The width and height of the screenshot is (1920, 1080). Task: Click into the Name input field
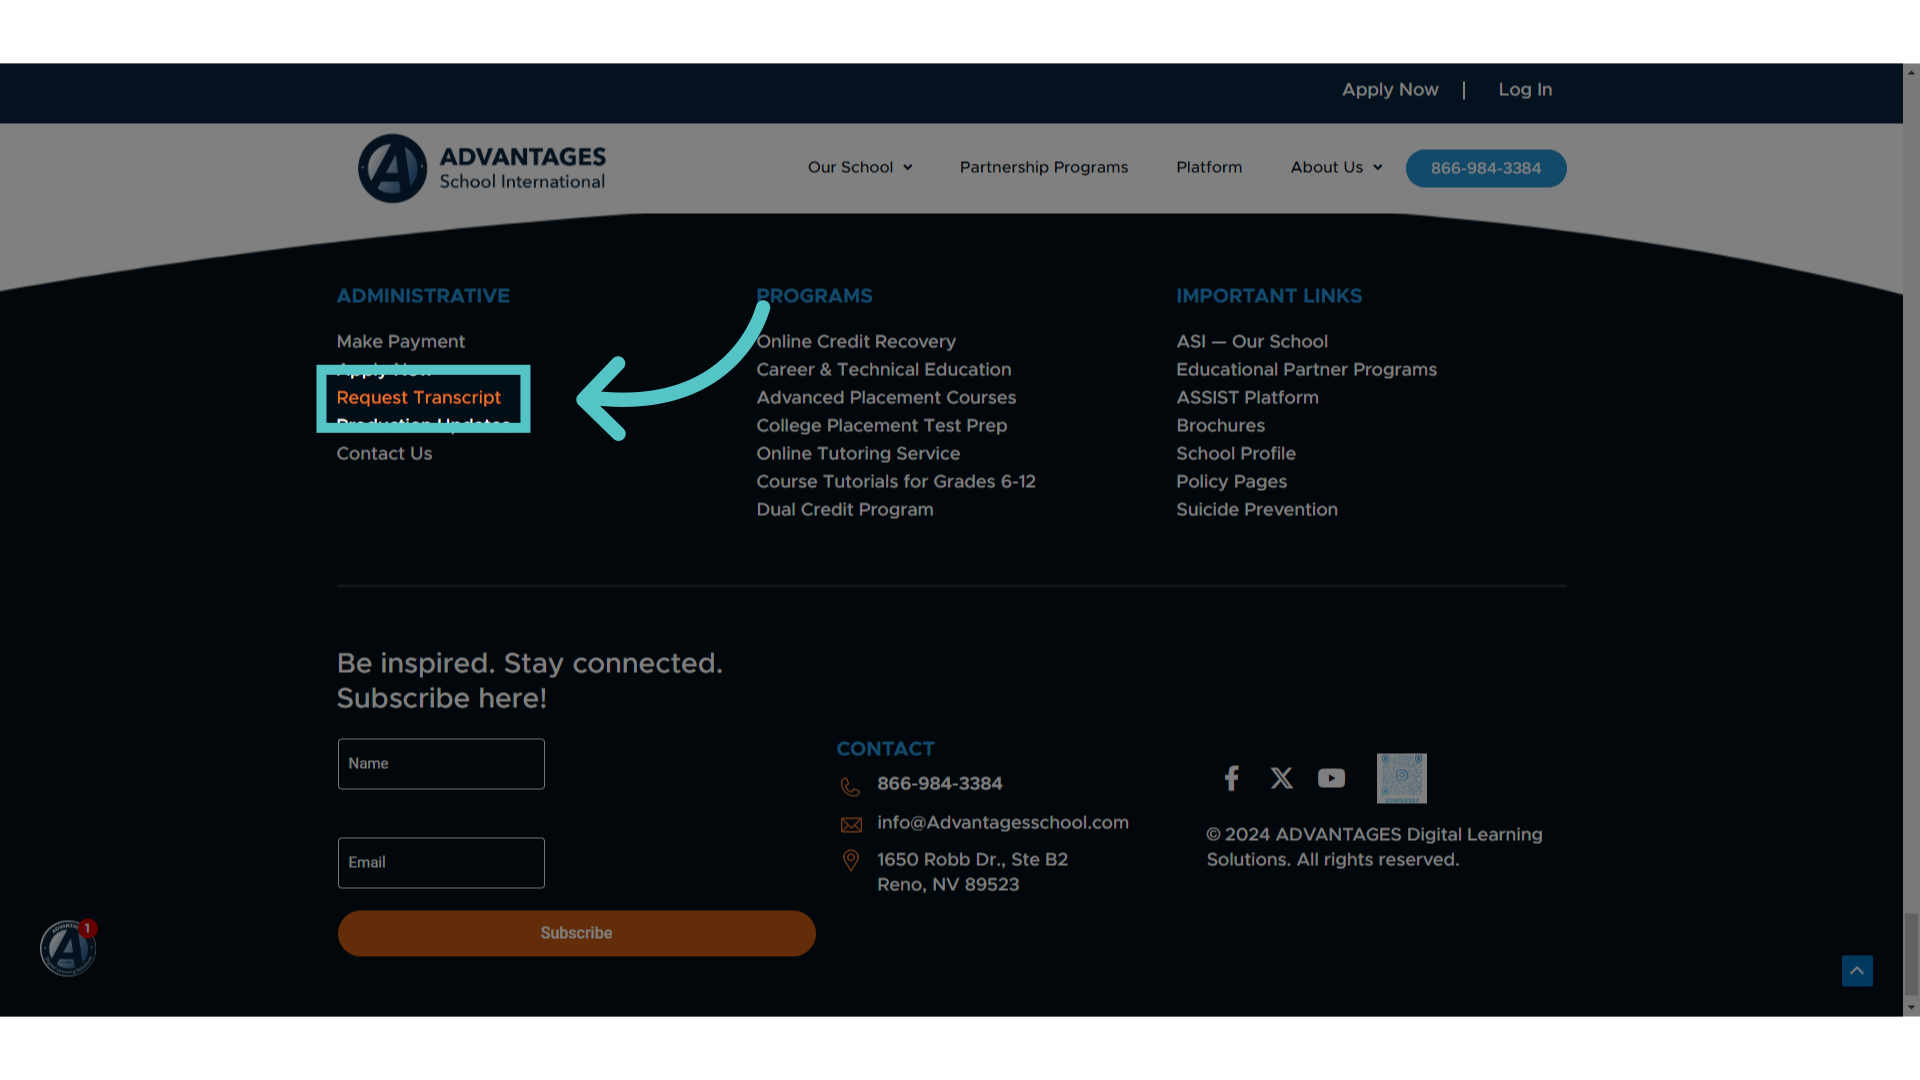point(441,764)
